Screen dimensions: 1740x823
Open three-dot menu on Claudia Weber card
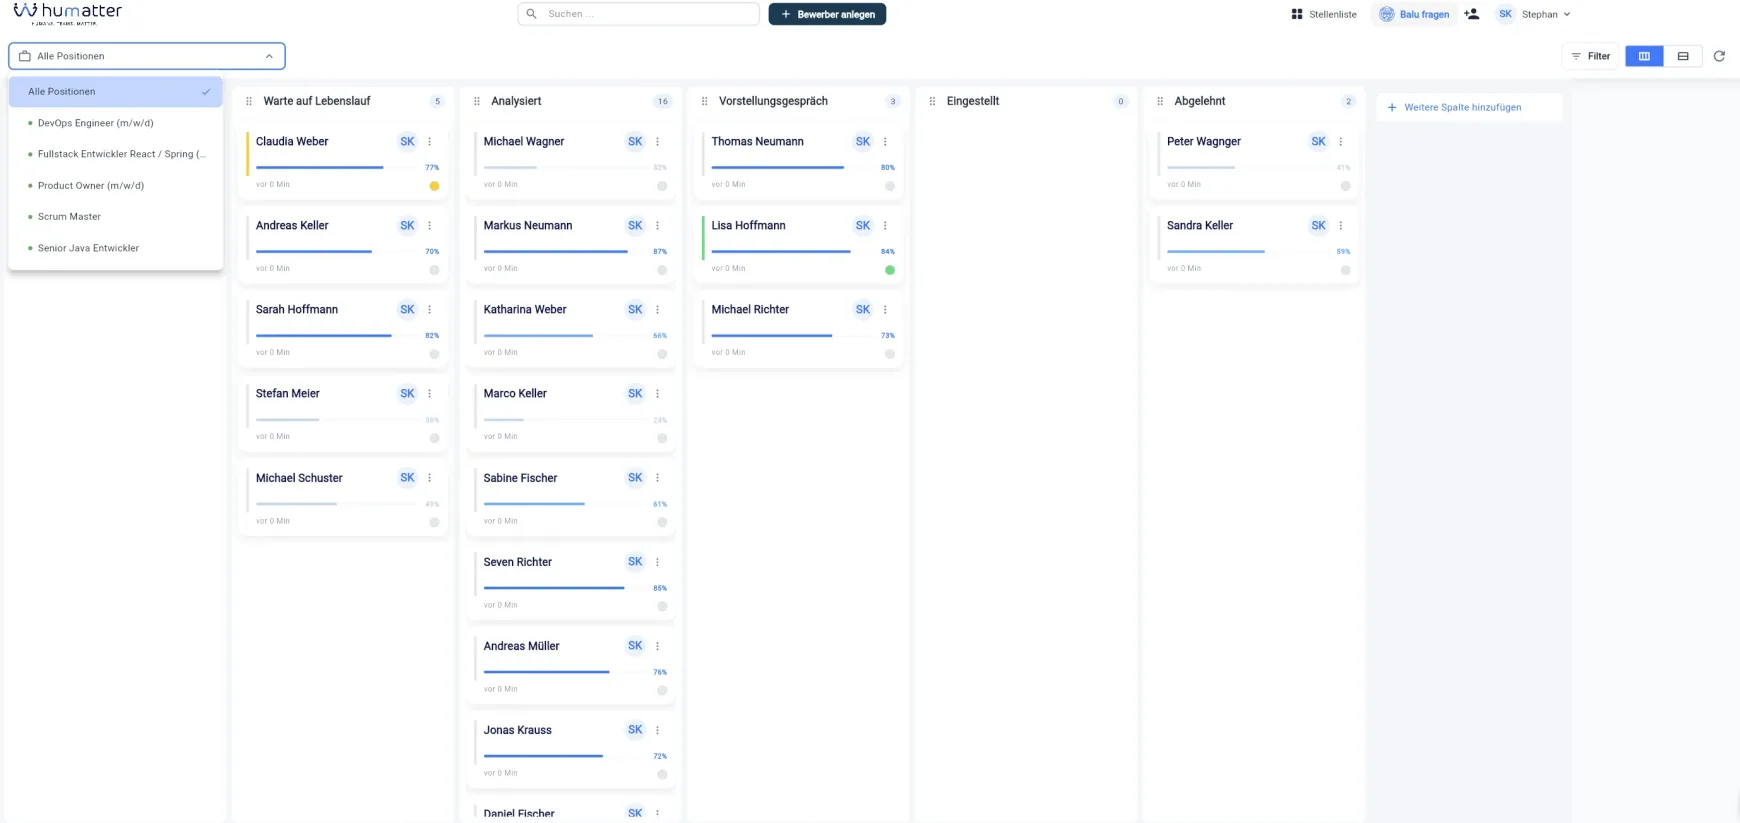(430, 142)
